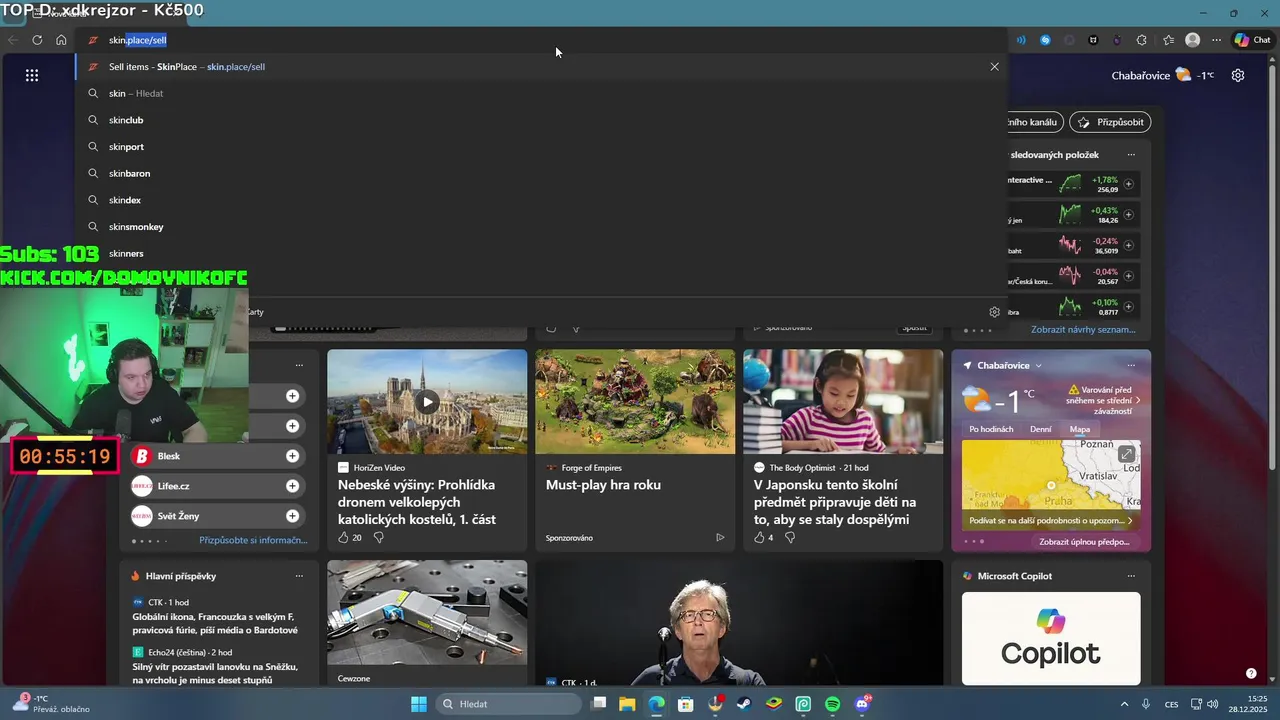Open the browser profile avatar
The image size is (1280, 720).
[1192, 40]
